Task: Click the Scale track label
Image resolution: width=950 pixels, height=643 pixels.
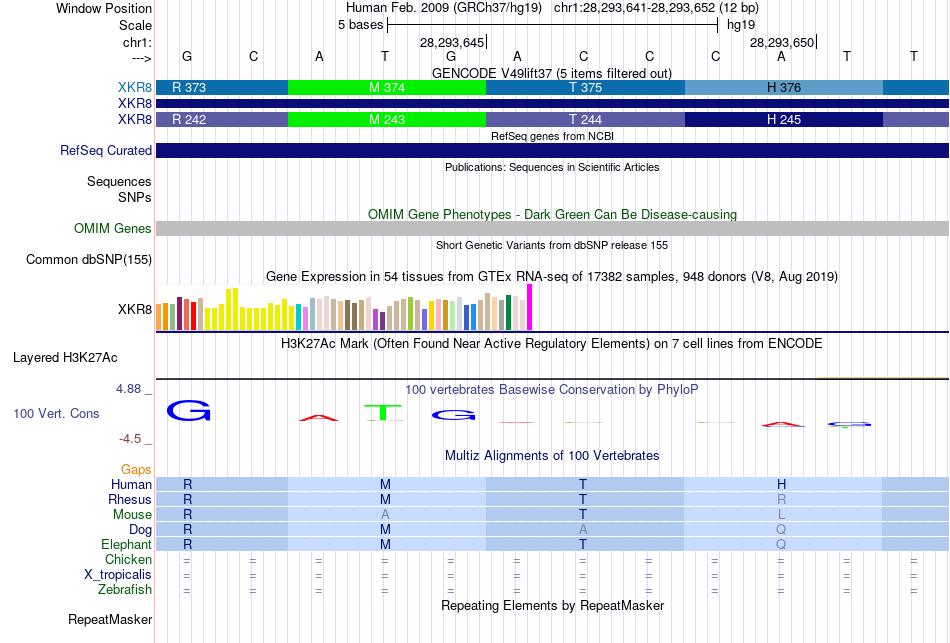Action: point(135,25)
